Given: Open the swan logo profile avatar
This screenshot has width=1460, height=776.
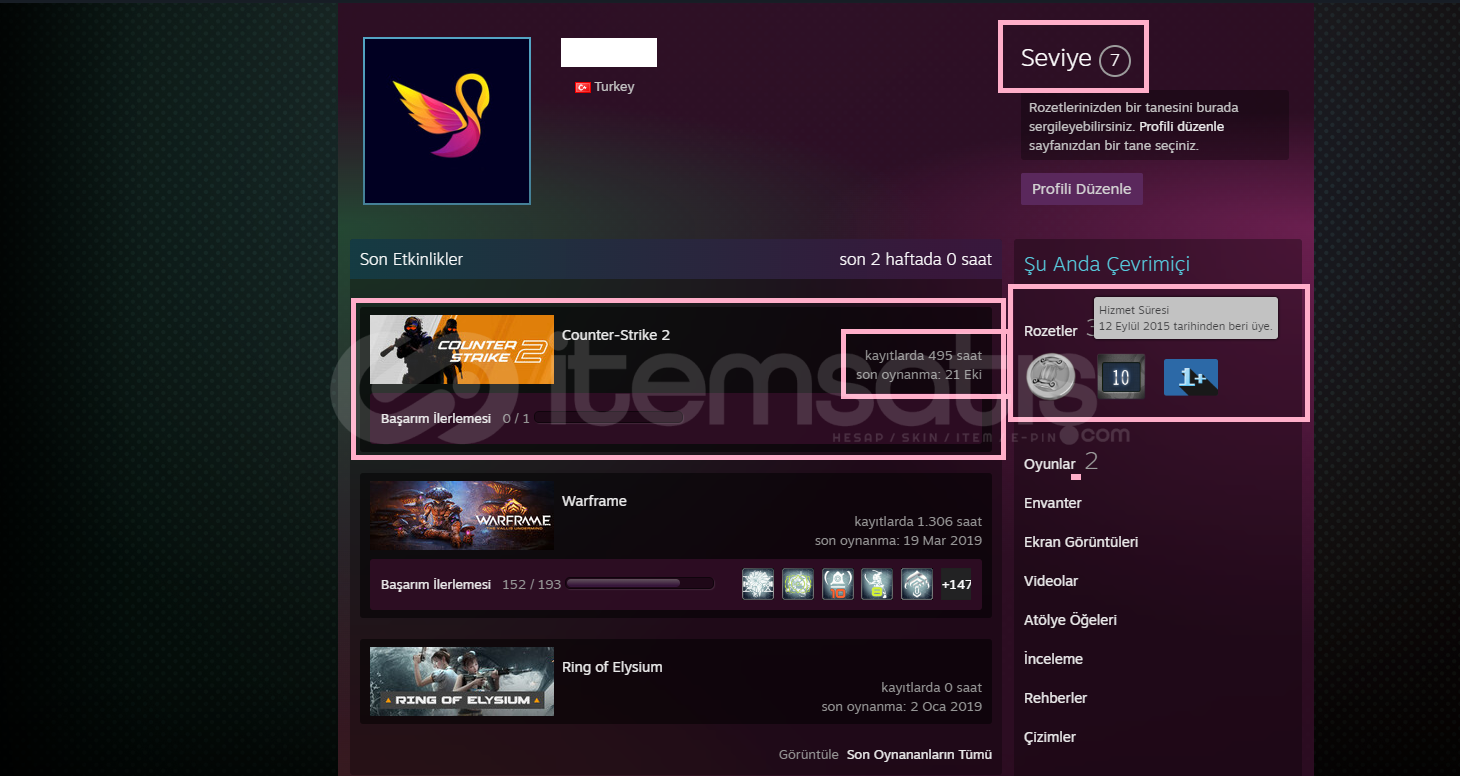Looking at the screenshot, I should click(447, 121).
